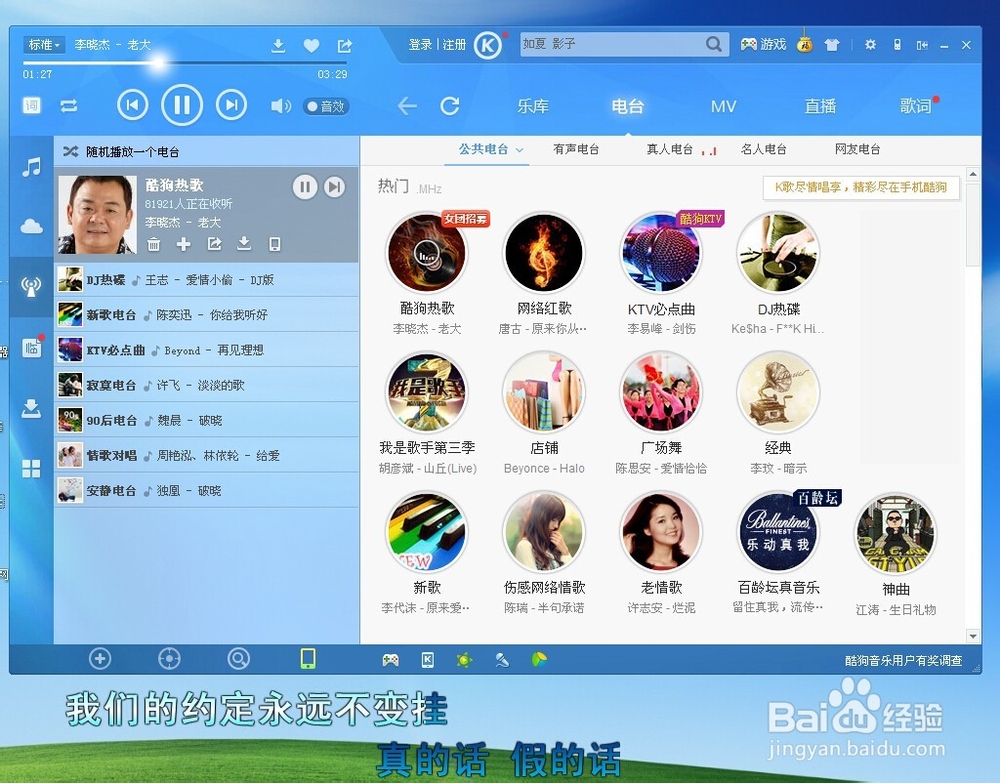This screenshot has width=1000, height=783.
Task: Pause the 酷狗热歌 radio station
Action: (305, 187)
